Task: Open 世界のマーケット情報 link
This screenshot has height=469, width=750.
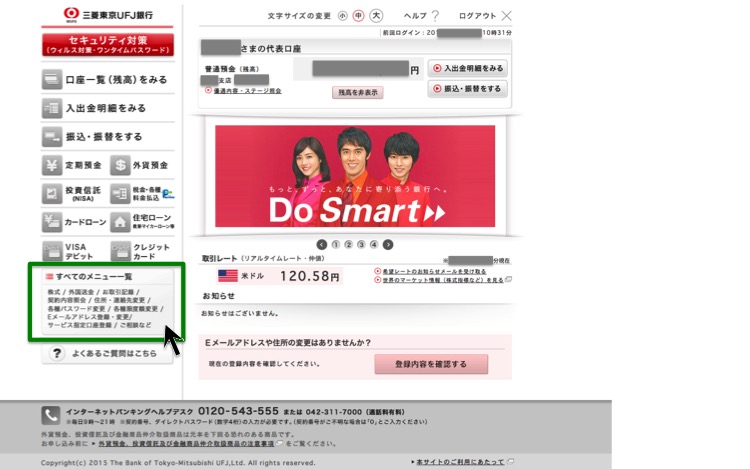Action: coord(443,280)
